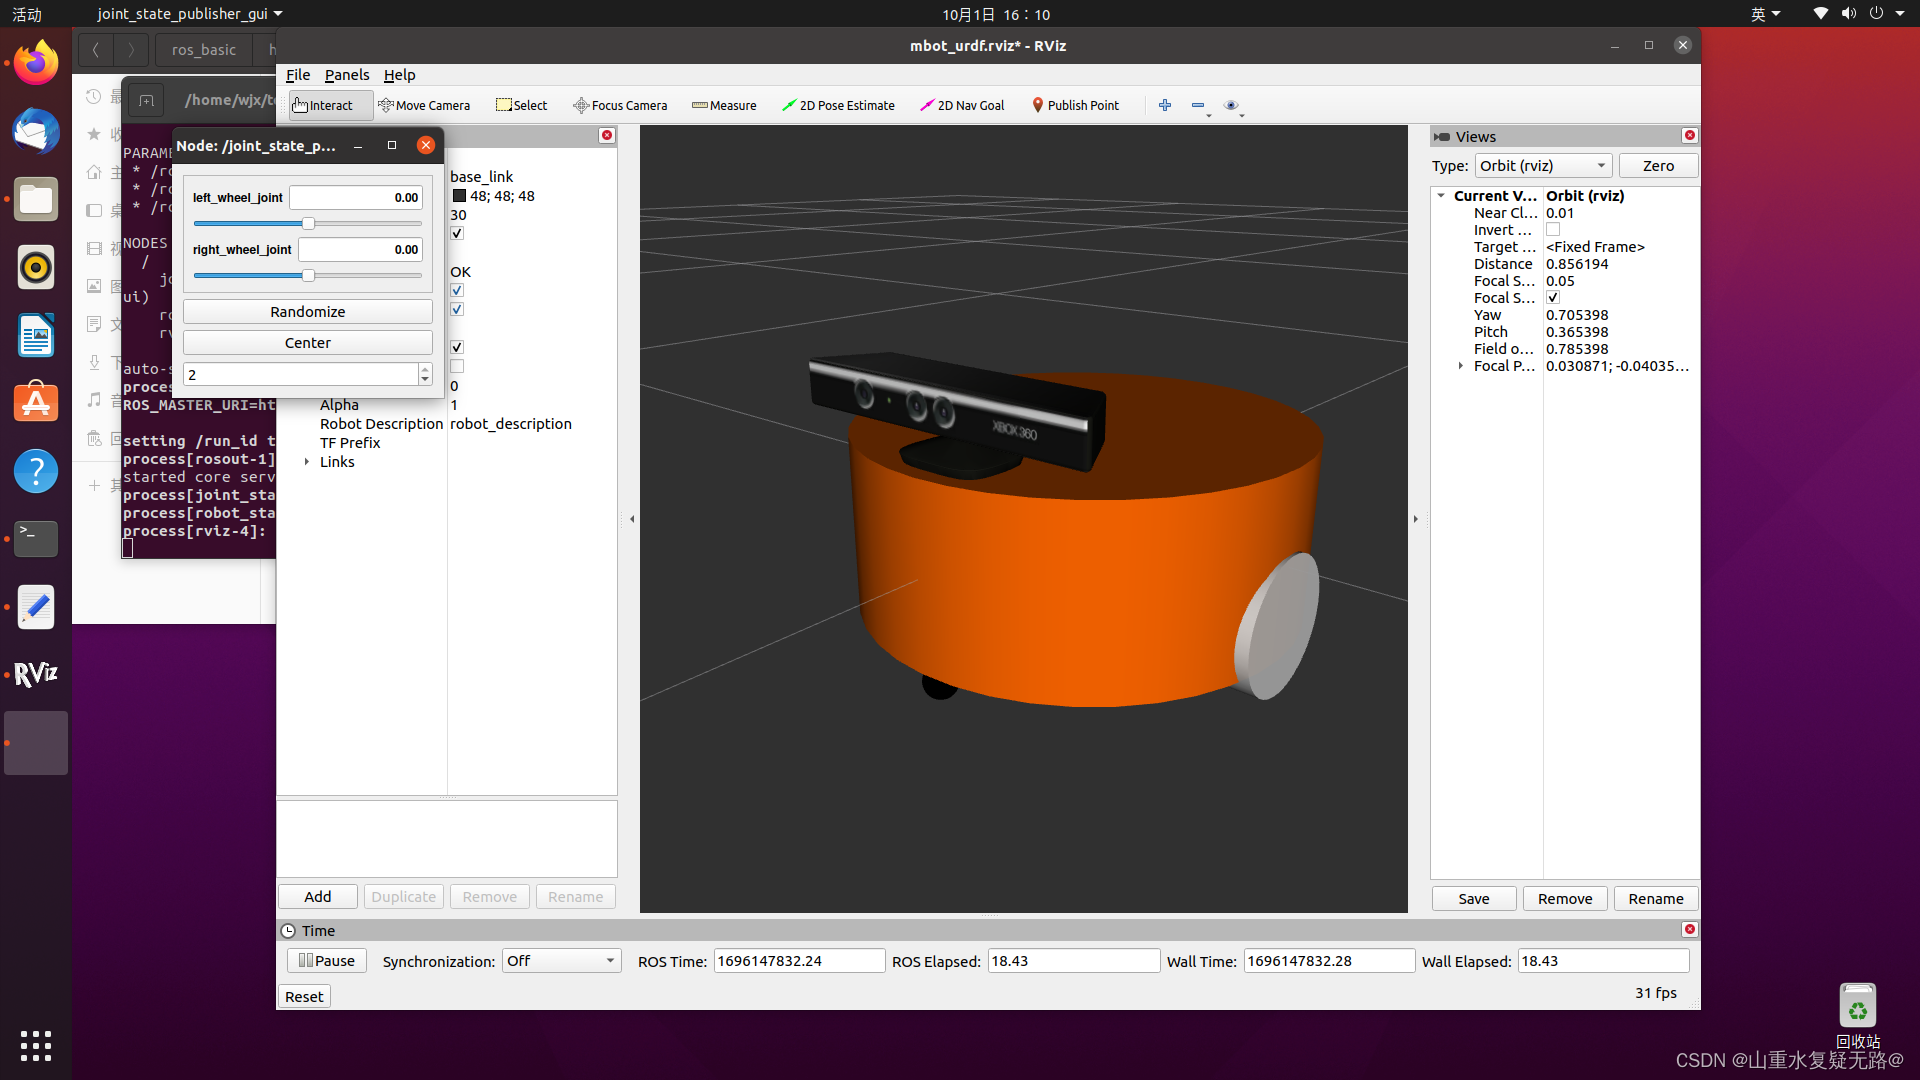
Task: Pause the RViz time
Action: pyautogui.click(x=327, y=961)
